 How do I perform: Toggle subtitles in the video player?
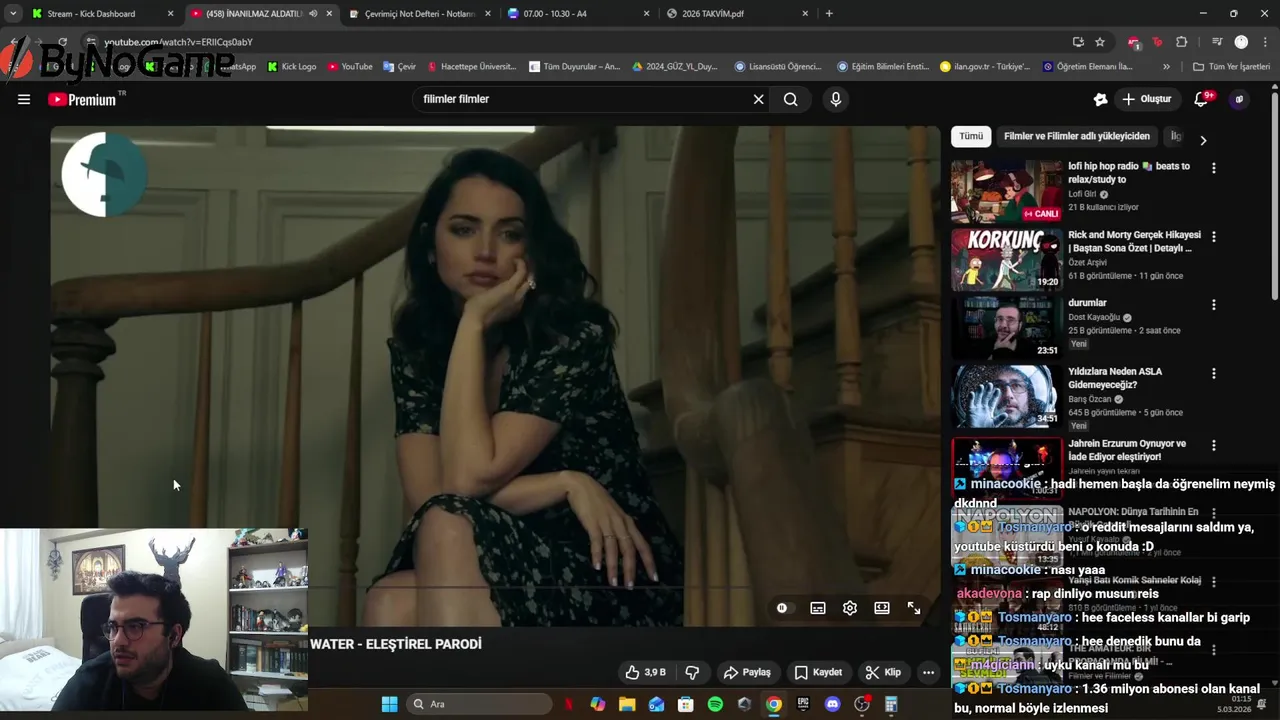[x=818, y=608]
